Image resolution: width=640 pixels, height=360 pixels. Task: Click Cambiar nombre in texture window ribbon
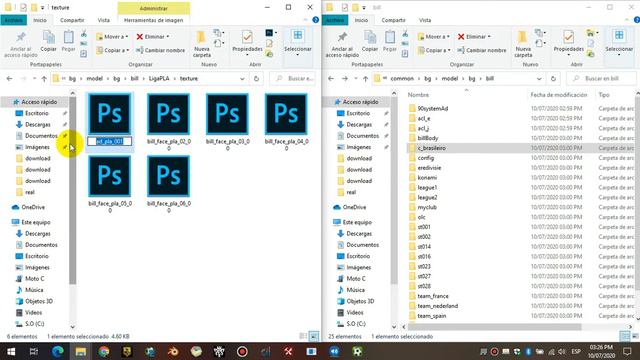[160, 50]
